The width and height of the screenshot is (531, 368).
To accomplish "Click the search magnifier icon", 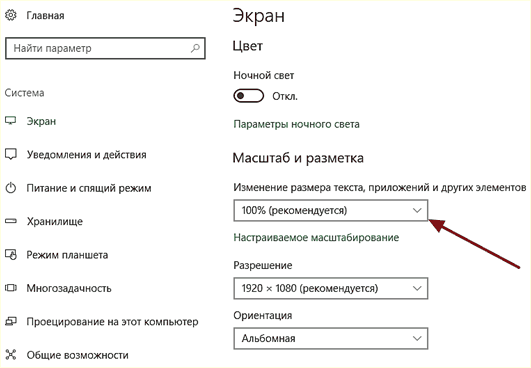I will [195, 48].
